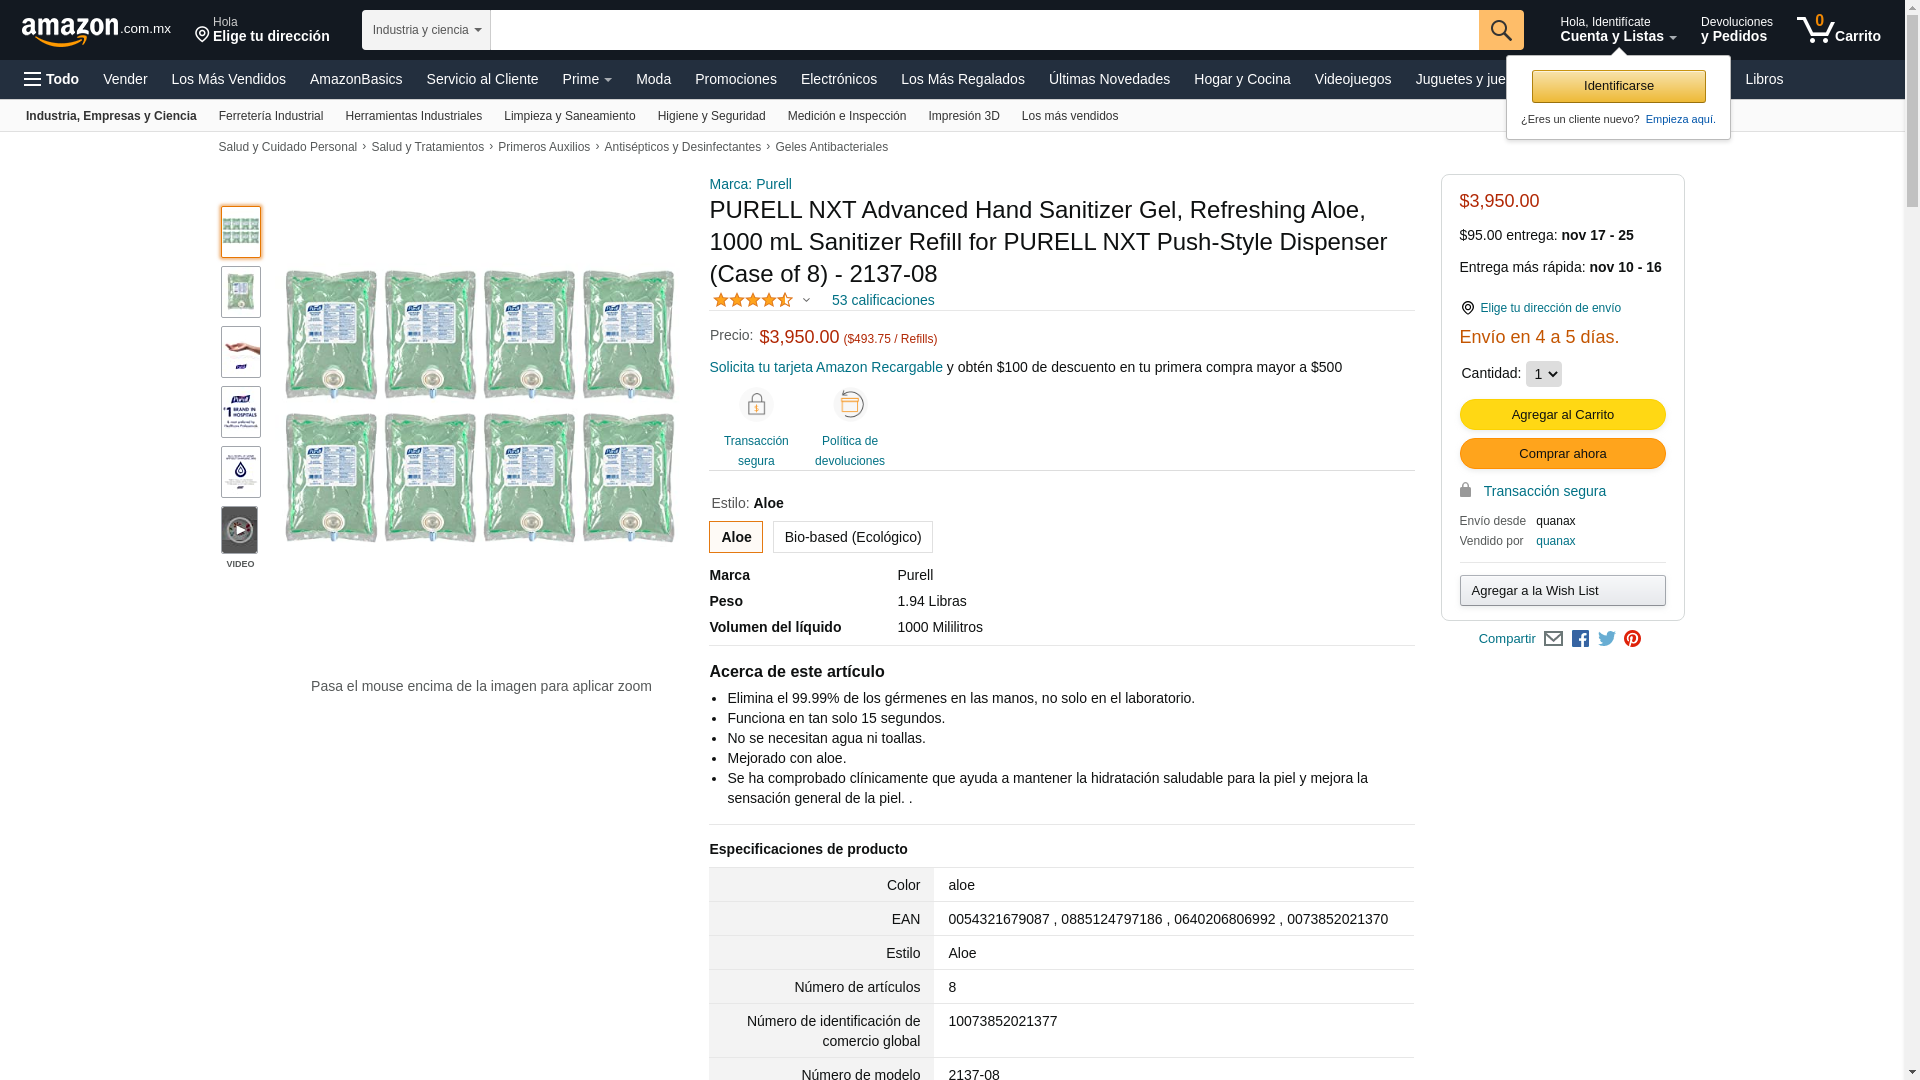Select the Aloe style option
Viewport: 1920px width, 1080px height.
tap(736, 537)
